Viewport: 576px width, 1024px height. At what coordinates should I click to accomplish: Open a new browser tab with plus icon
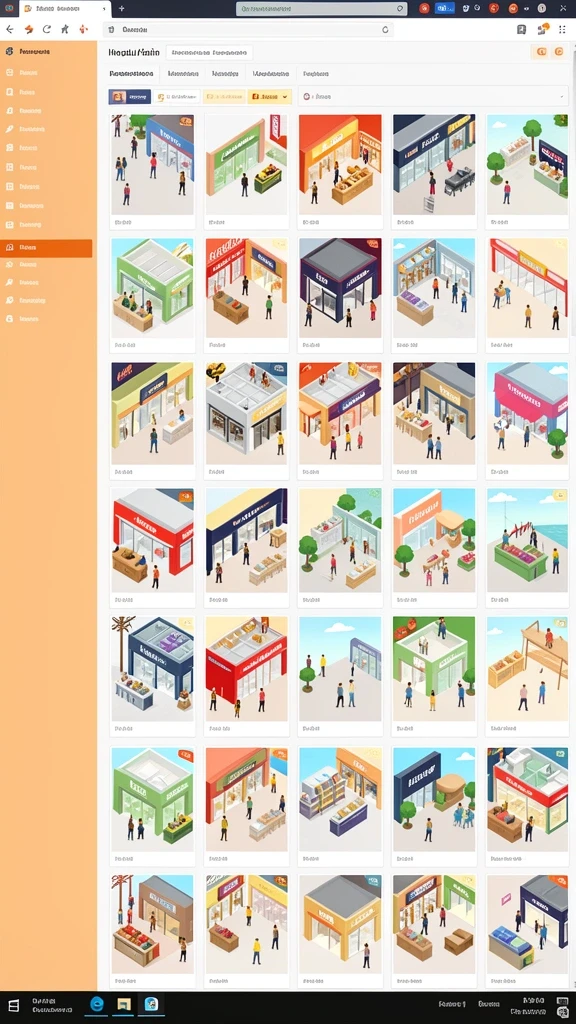pyautogui.click(x=121, y=8)
